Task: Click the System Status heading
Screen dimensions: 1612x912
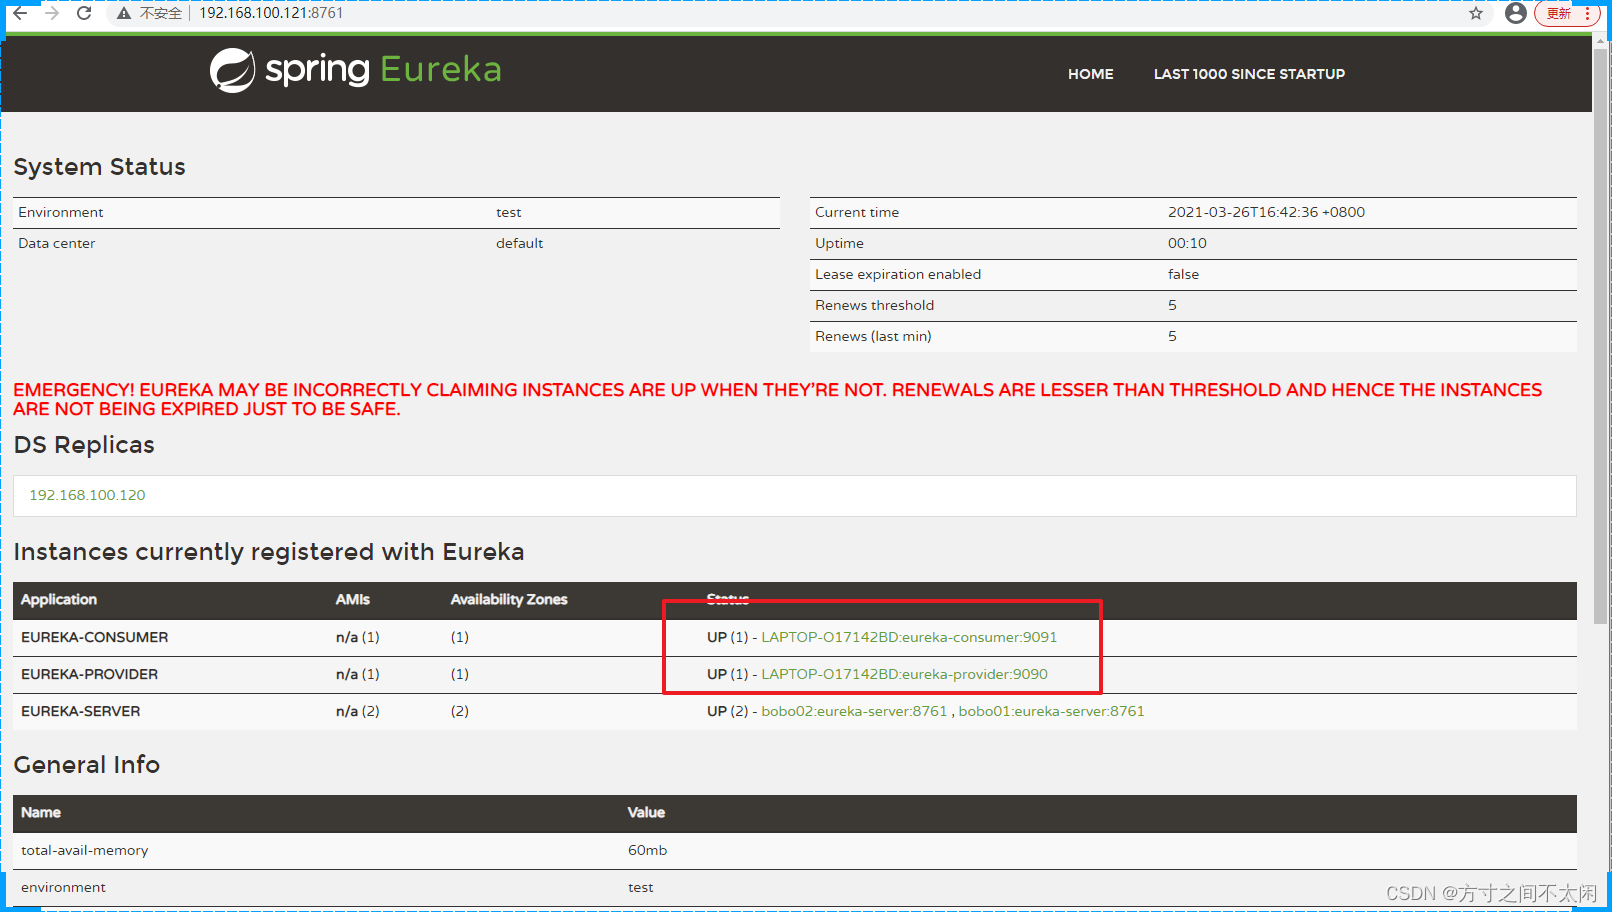Action: tap(99, 167)
